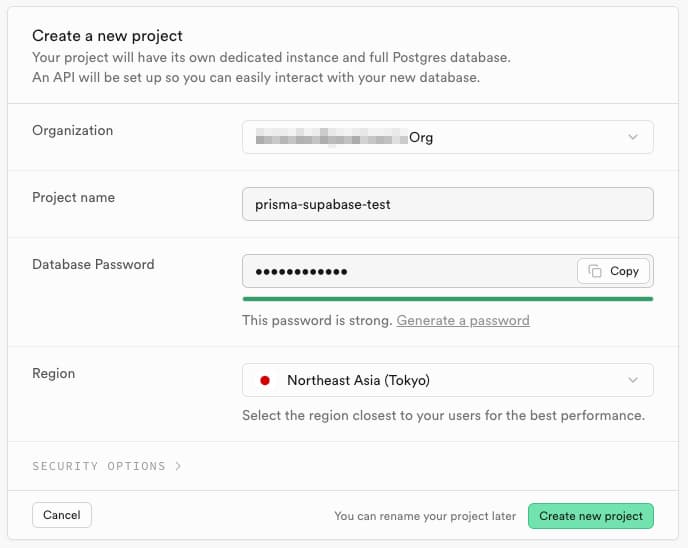688x548 pixels.
Task: Click the Create new project button
Action: click(590, 516)
